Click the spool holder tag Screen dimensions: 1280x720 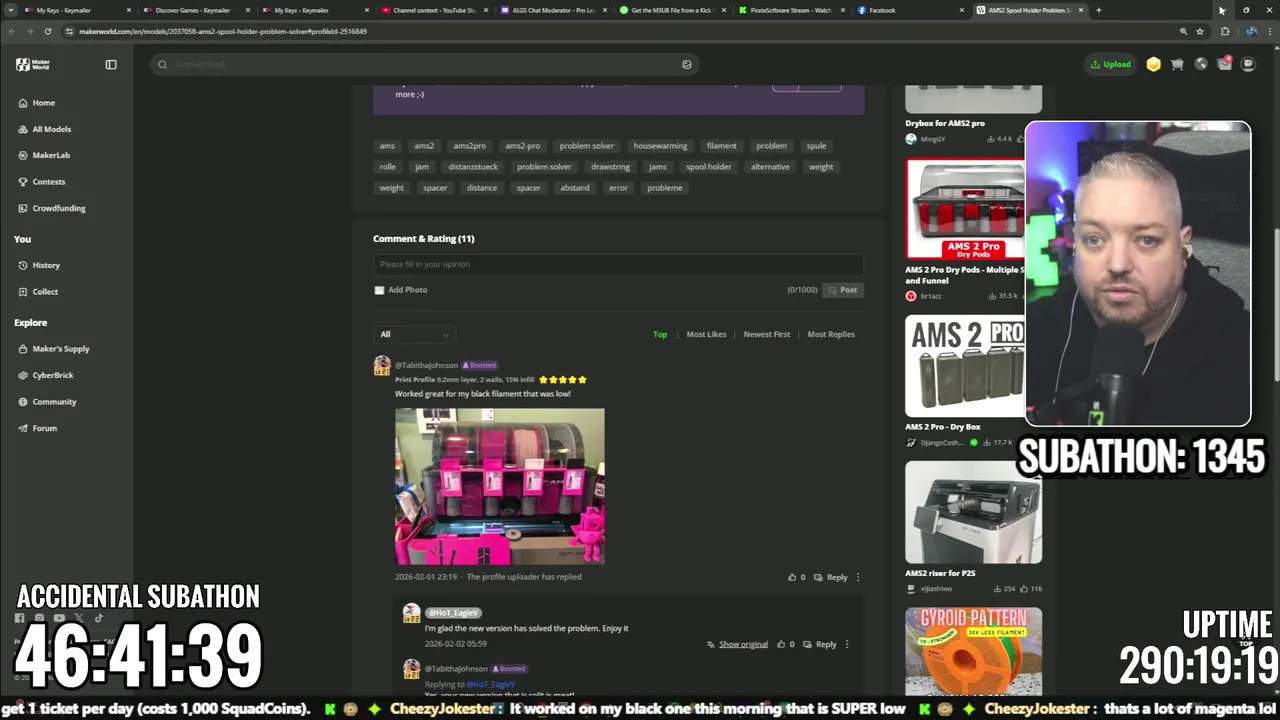coord(708,167)
